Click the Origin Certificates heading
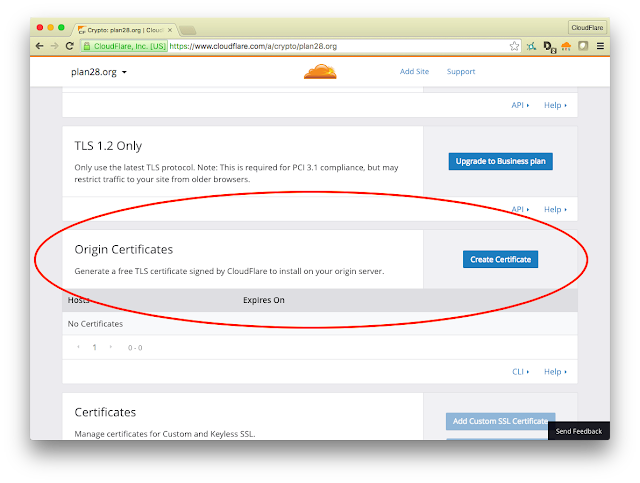 124,249
